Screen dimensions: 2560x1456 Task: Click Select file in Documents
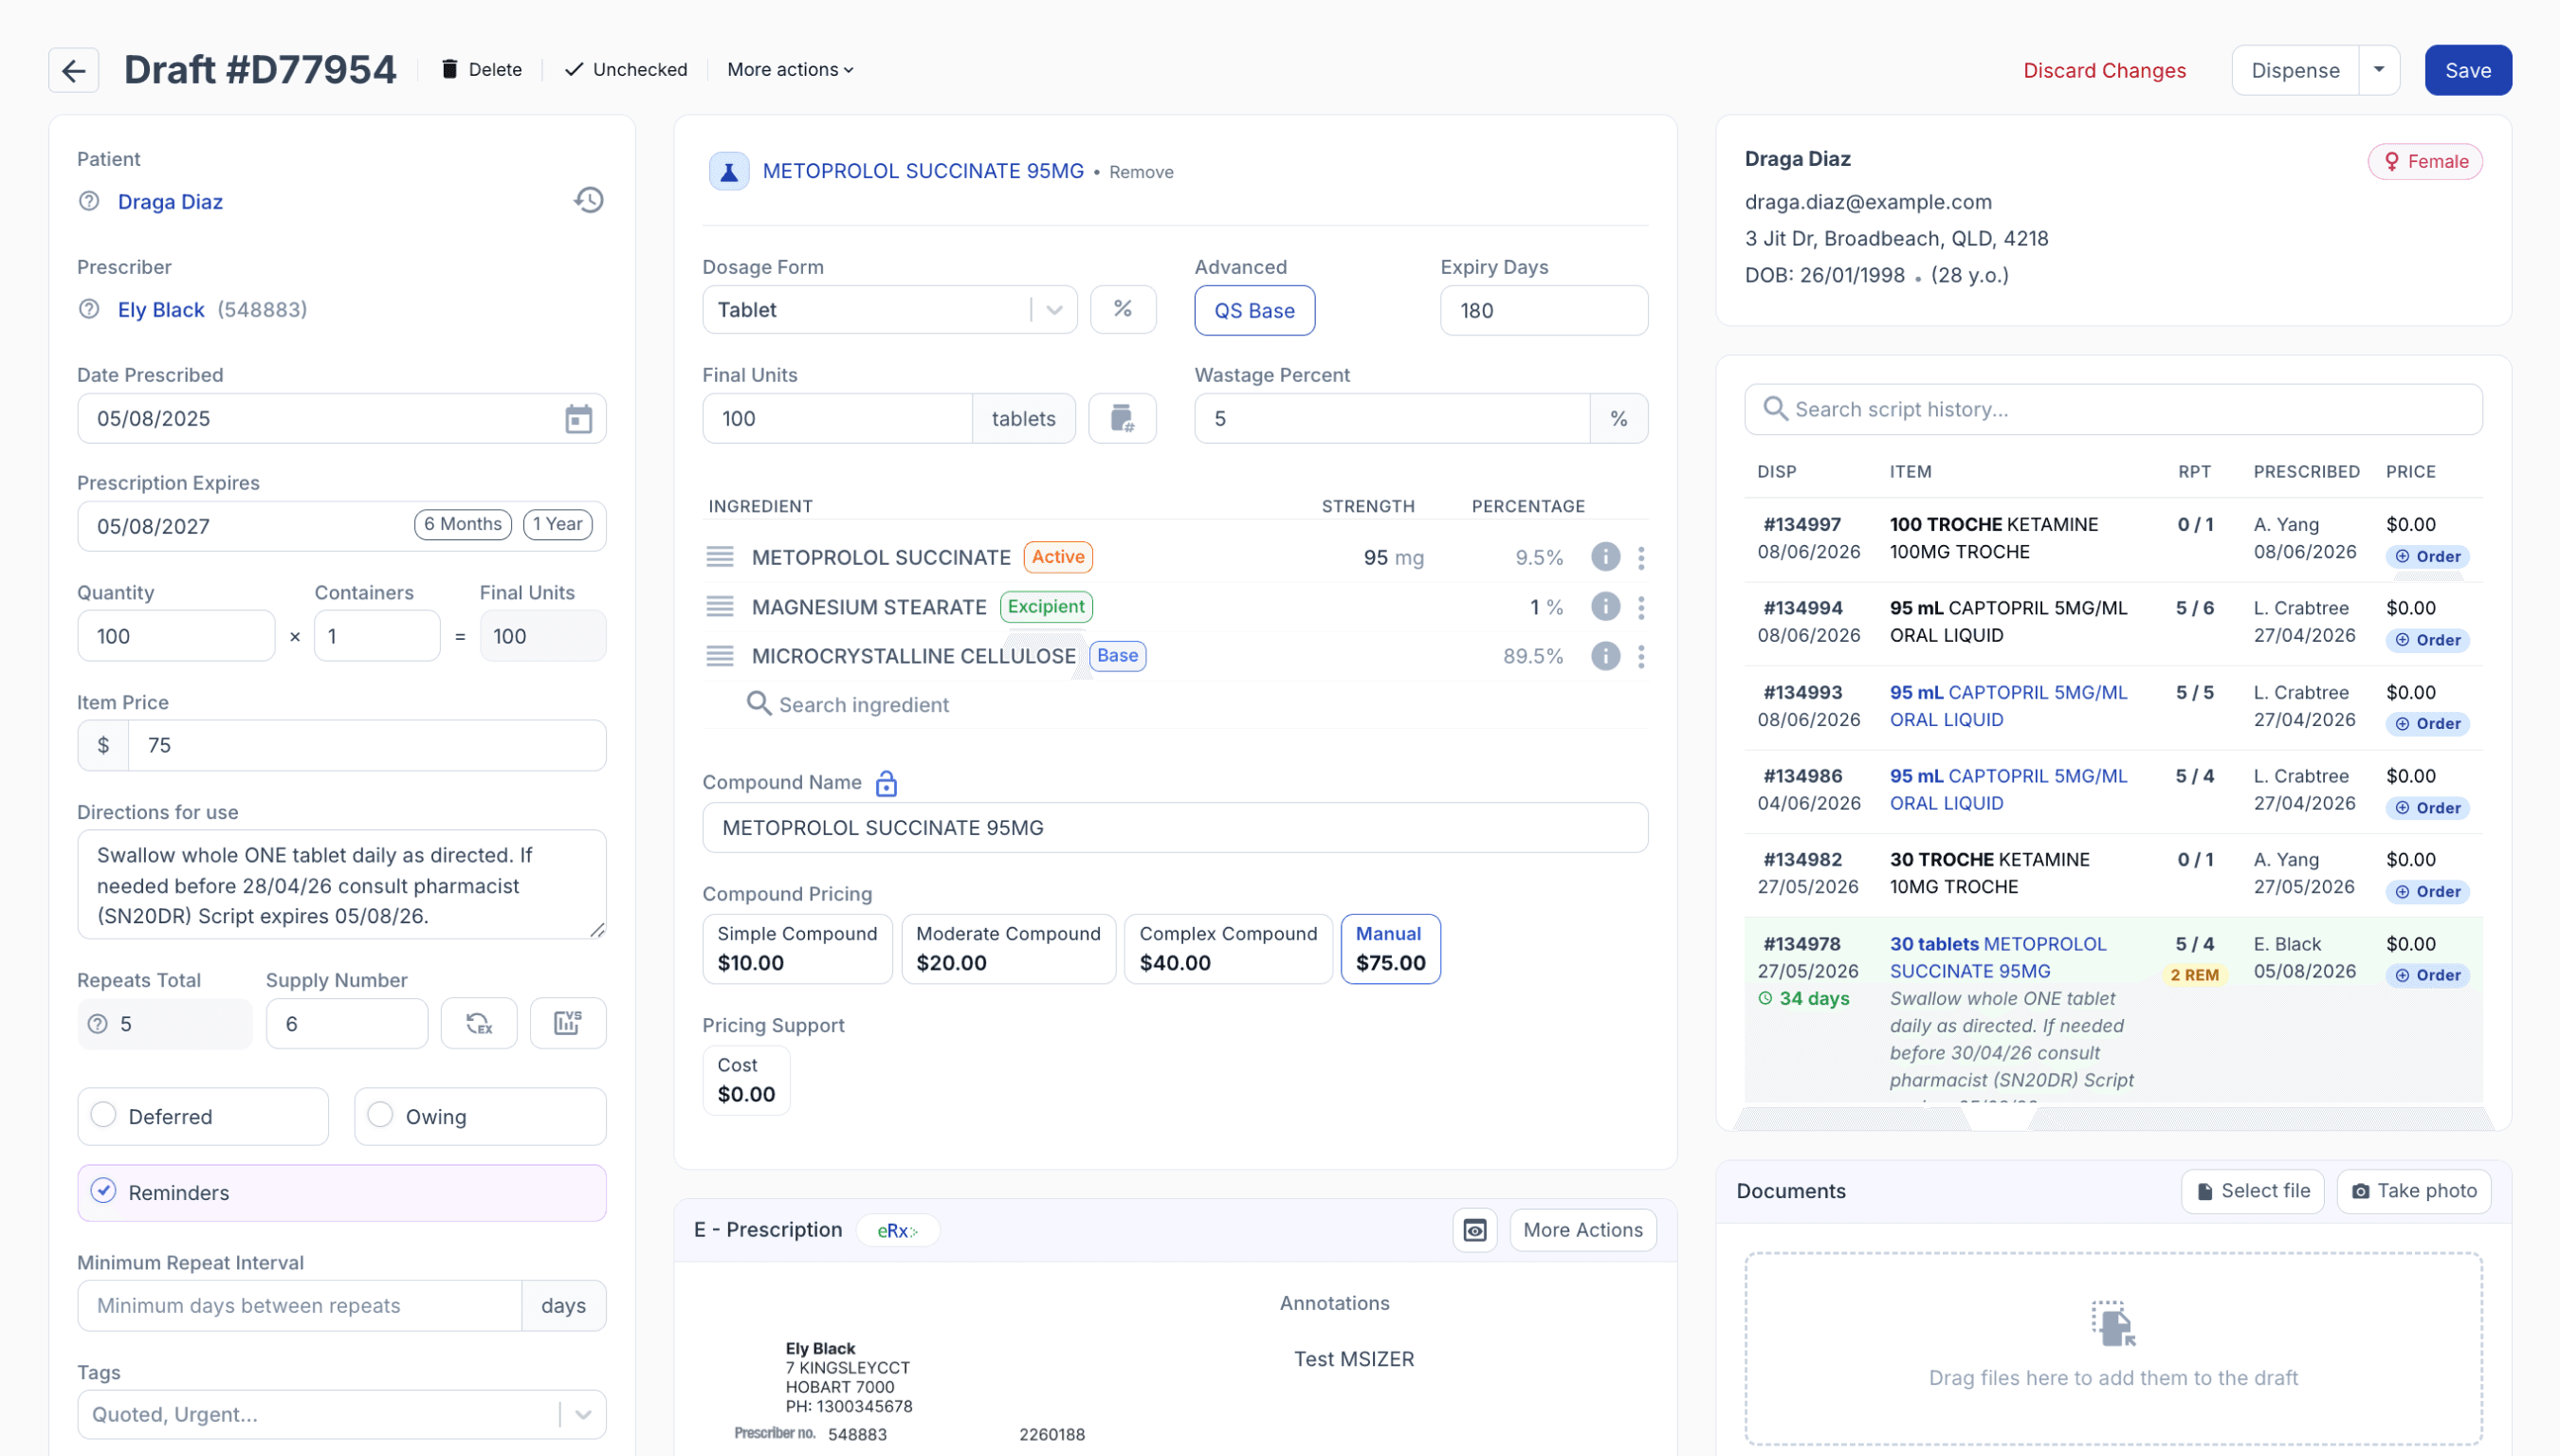tap(2252, 1191)
